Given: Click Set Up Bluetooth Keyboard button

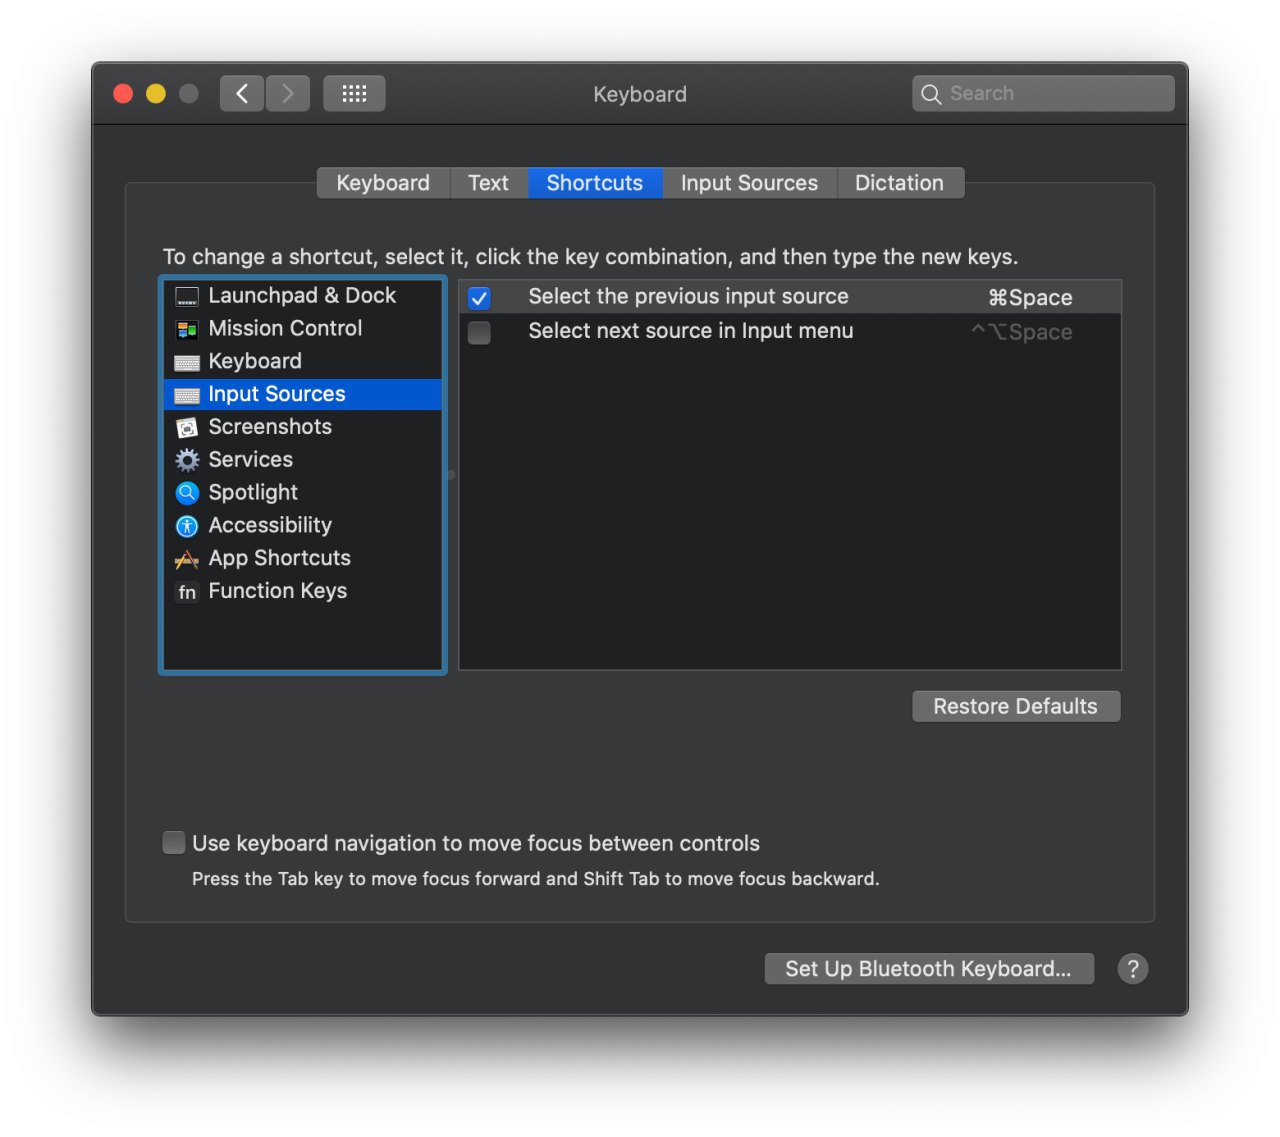Looking at the screenshot, I should click(929, 968).
